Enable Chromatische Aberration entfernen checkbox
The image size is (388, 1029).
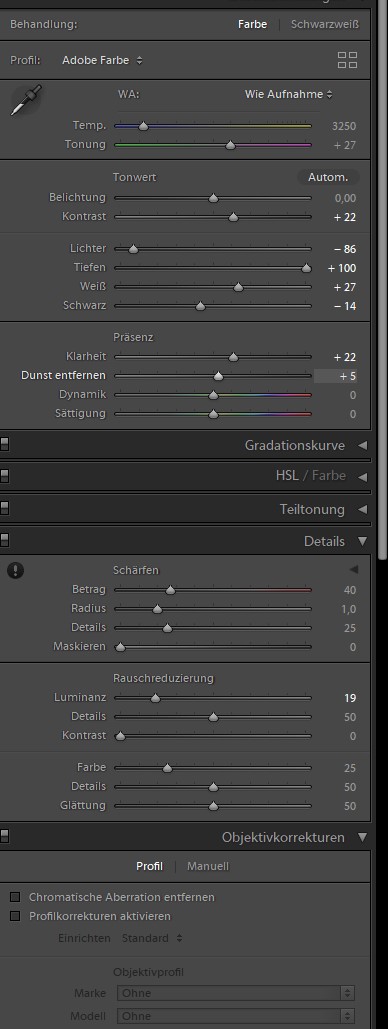pos(15,896)
